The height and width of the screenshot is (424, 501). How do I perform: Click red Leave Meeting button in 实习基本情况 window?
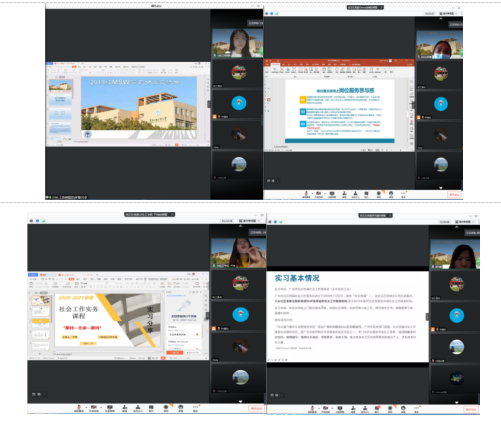point(471,409)
